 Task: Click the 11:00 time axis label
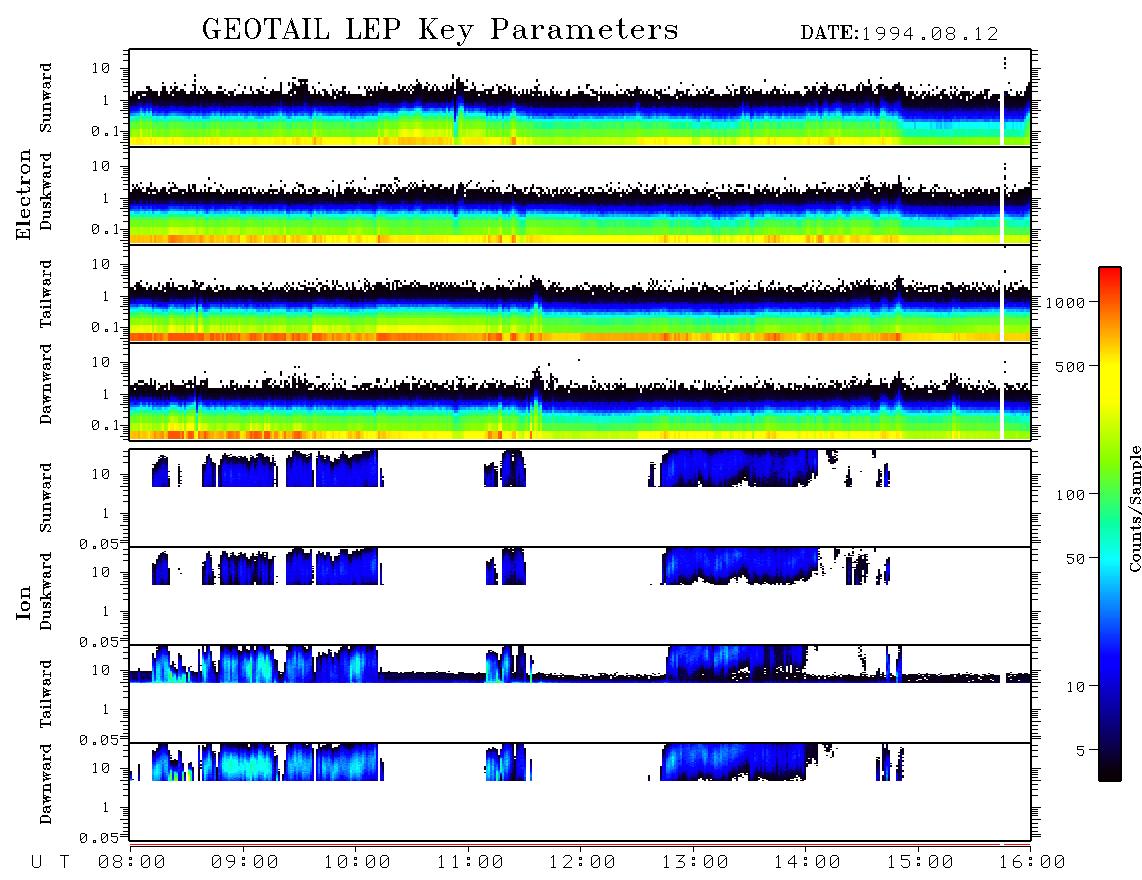coord(469,862)
